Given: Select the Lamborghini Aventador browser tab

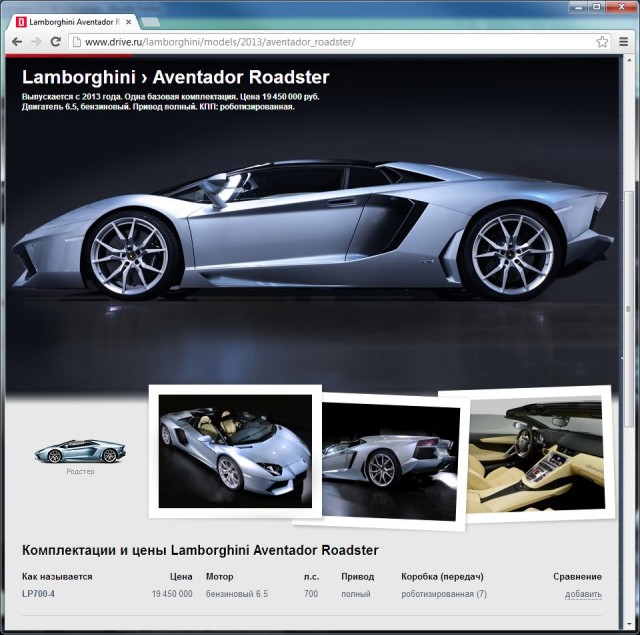Looking at the screenshot, I should click(73, 22).
